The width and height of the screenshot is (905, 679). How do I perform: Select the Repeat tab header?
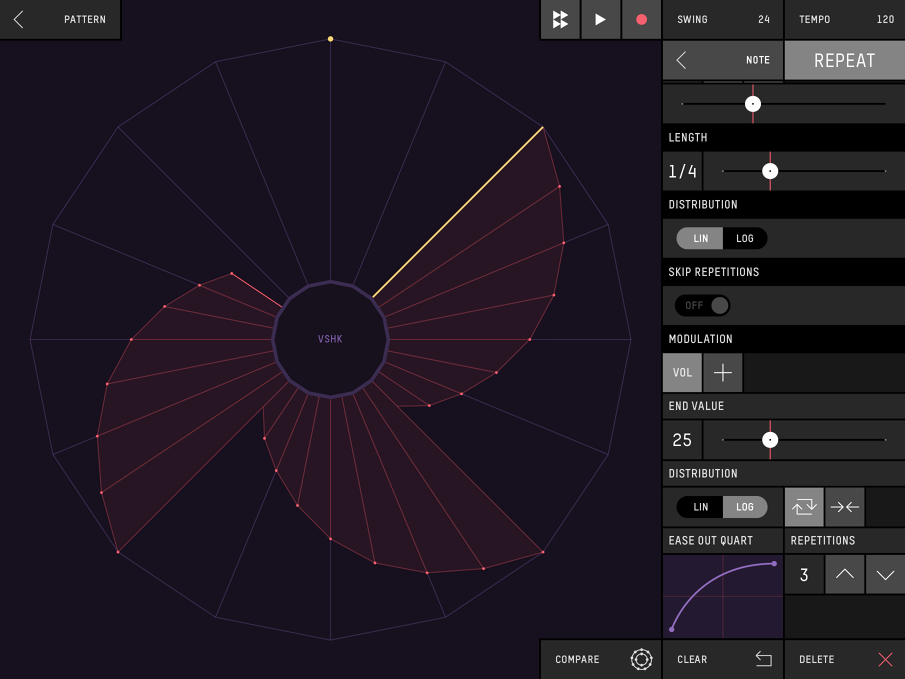click(845, 60)
